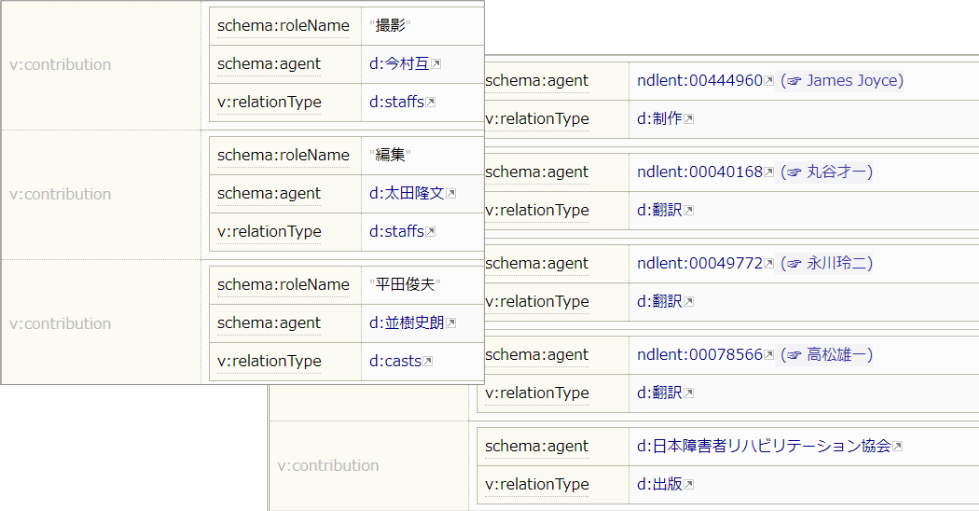Select the d:日本障害者リハビリテーション協会 link
The image size is (979, 511).
coord(763,446)
